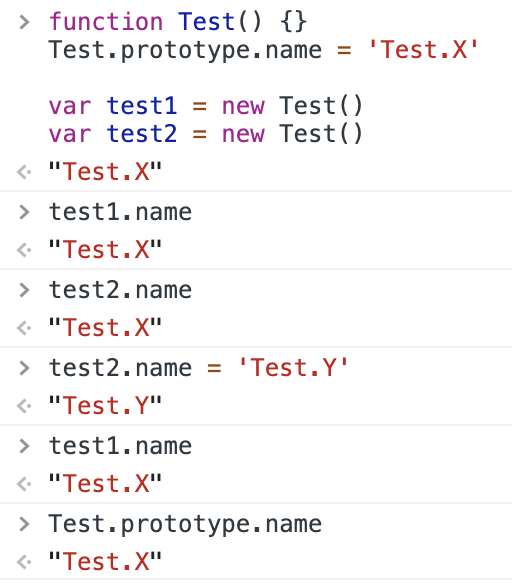Click the return arrow just above the bottom Test.prototype.name command

(x=24, y=484)
